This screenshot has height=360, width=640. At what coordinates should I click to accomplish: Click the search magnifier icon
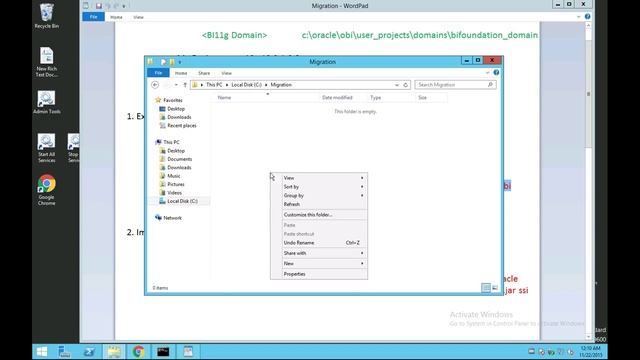pyautogui.click(x=490, y=84)
